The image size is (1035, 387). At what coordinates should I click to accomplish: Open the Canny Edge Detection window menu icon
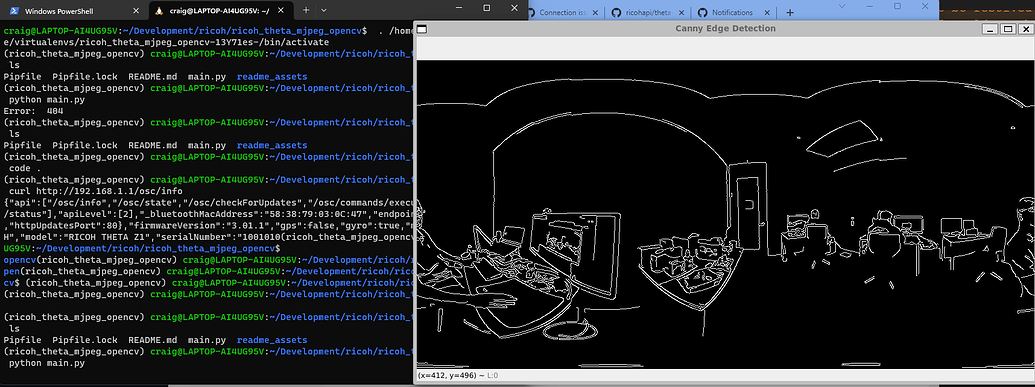(422, 29)
